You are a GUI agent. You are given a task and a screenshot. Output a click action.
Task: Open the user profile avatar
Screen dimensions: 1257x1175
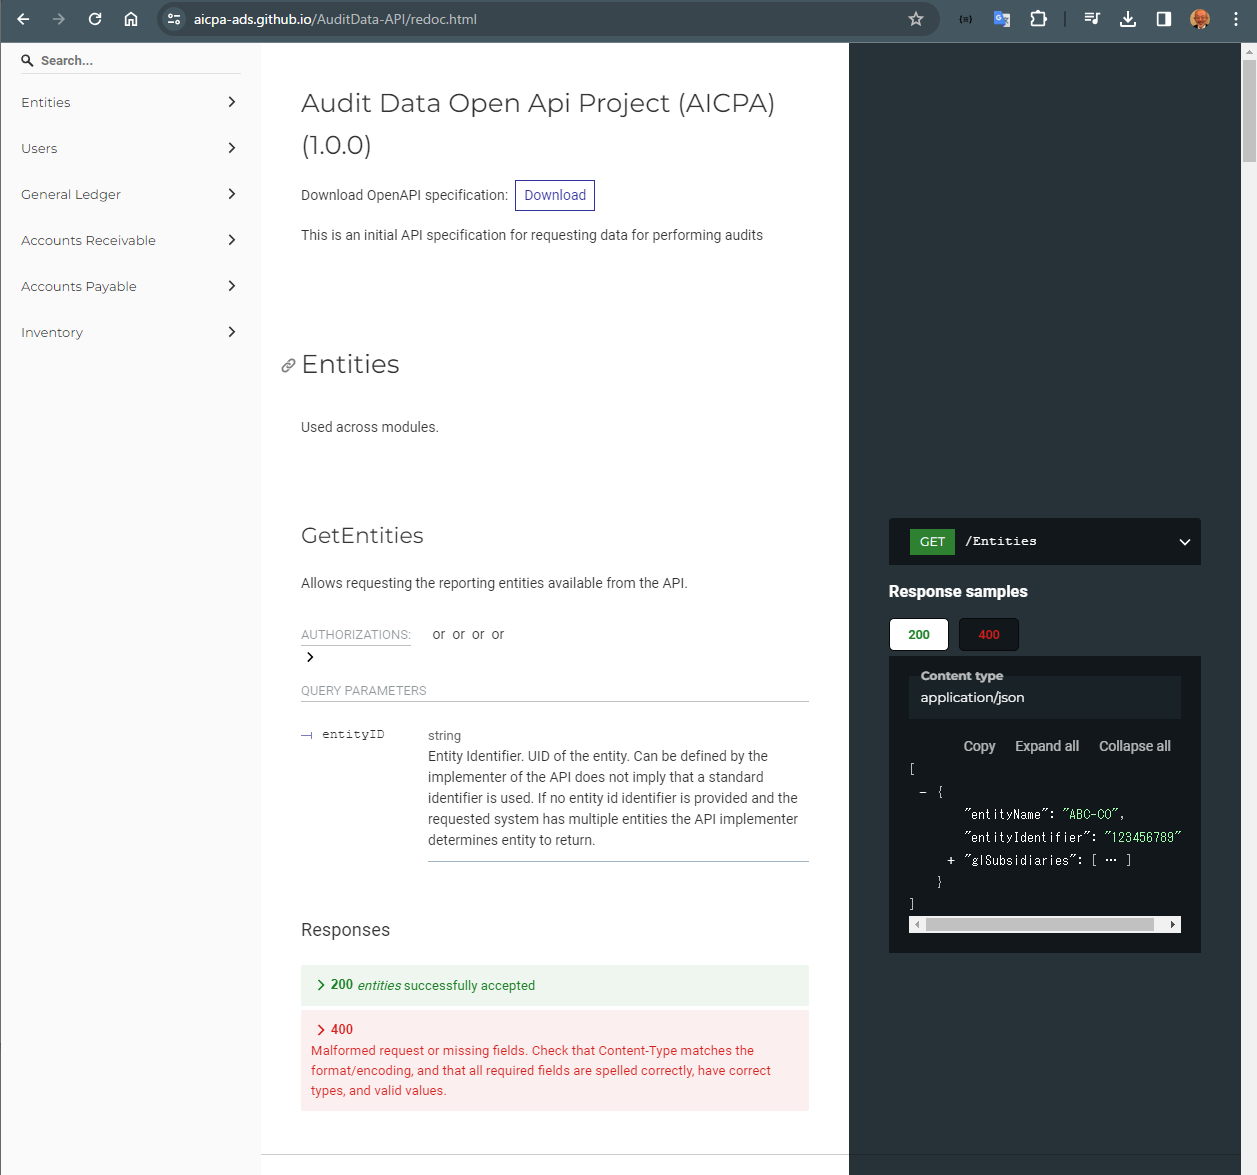[1200, 19]
